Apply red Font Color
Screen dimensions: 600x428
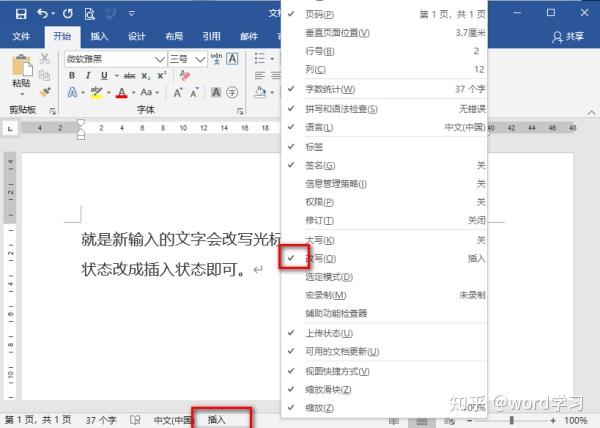click(x=122, y=92)
